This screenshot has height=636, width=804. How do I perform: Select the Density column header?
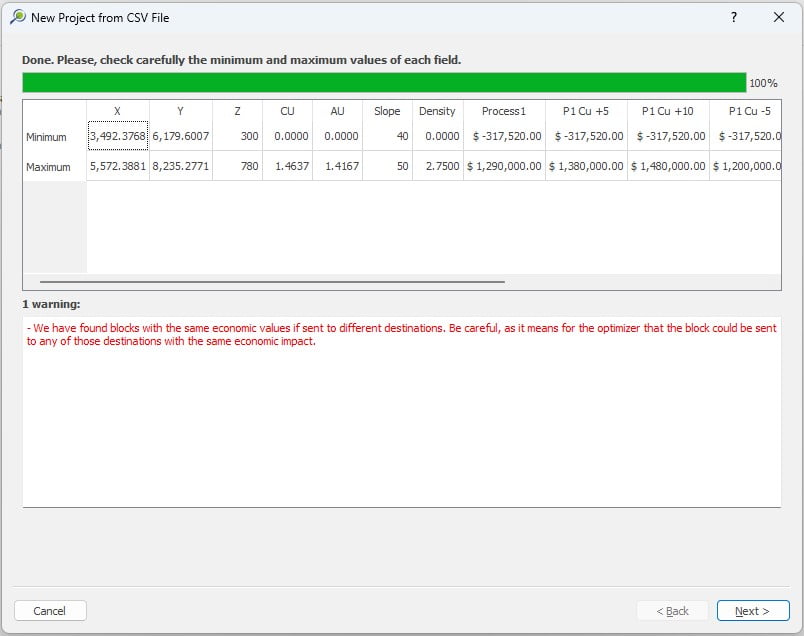point(437,111)
